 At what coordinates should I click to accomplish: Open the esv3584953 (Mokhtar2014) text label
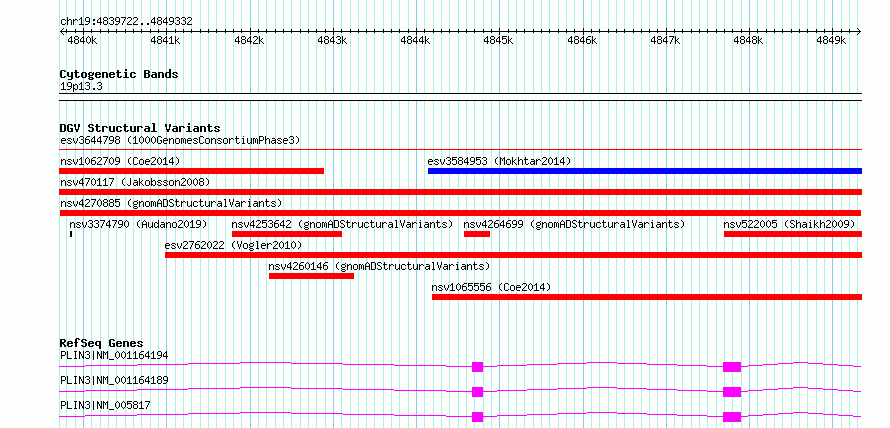(x=499, y=161)
